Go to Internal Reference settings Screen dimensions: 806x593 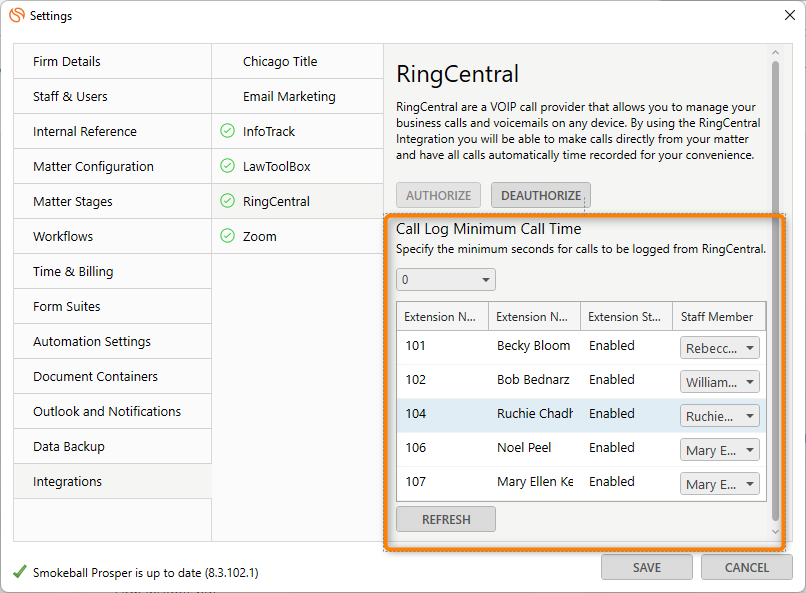113,131
